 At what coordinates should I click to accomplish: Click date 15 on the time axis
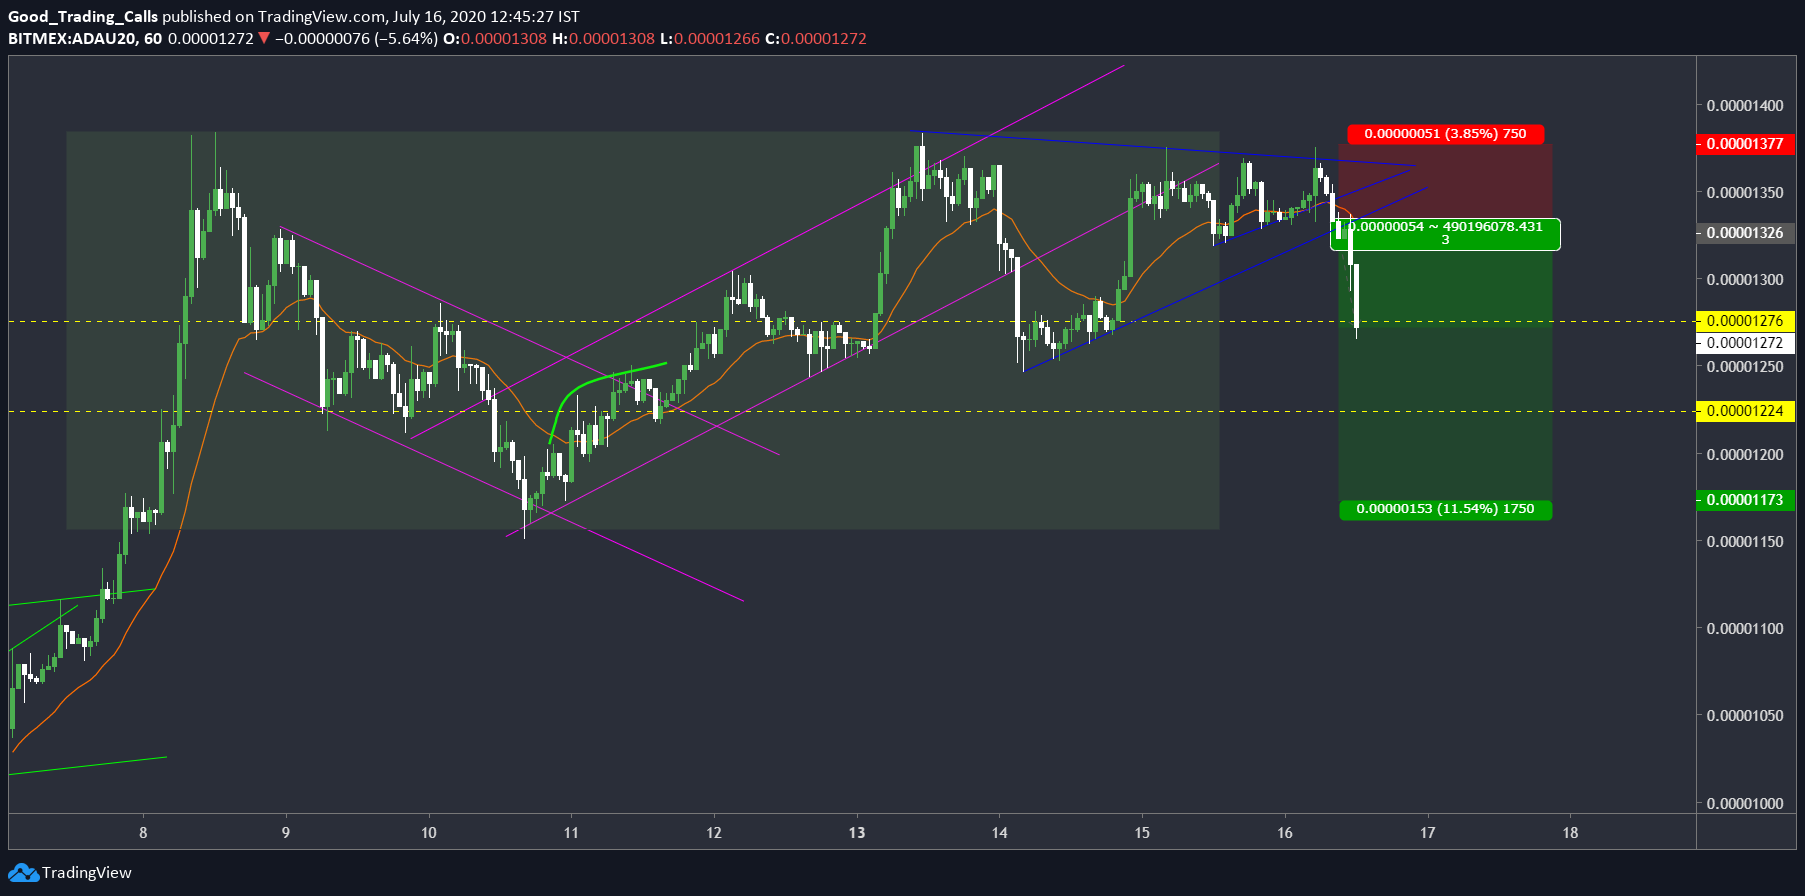[x=1142, y=833]
